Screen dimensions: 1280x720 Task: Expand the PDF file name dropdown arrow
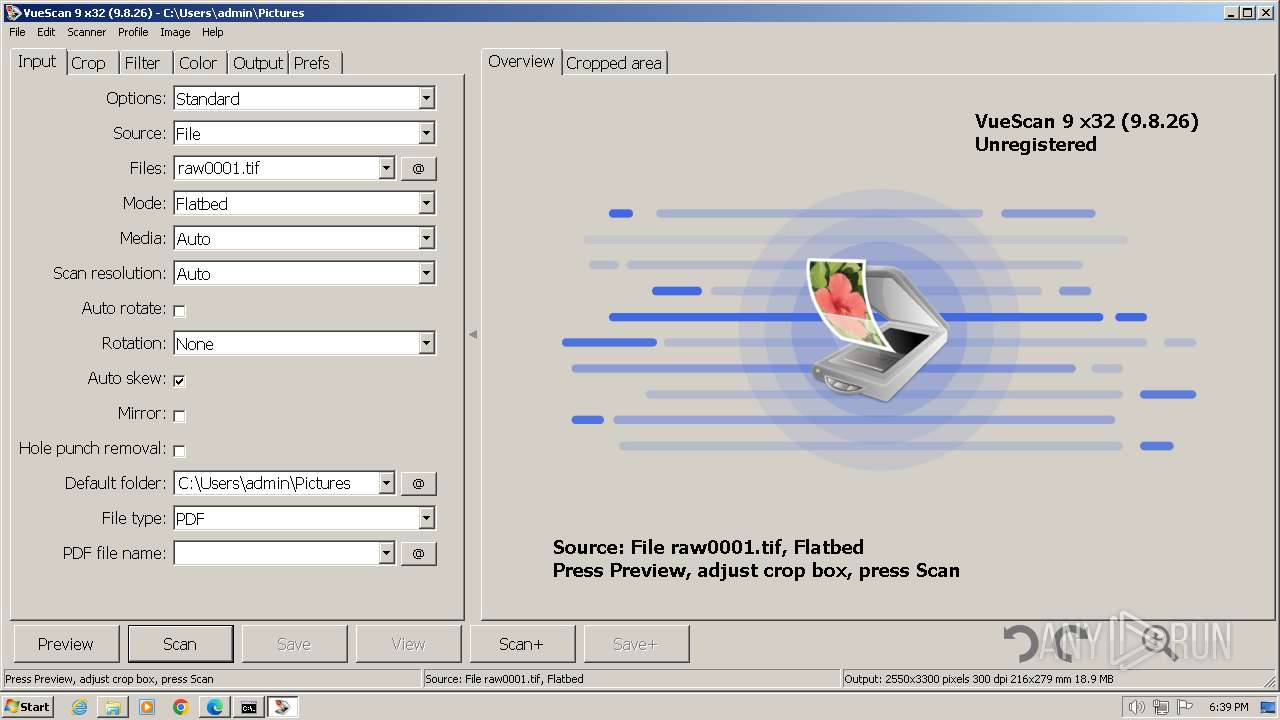tap(387, 553)
